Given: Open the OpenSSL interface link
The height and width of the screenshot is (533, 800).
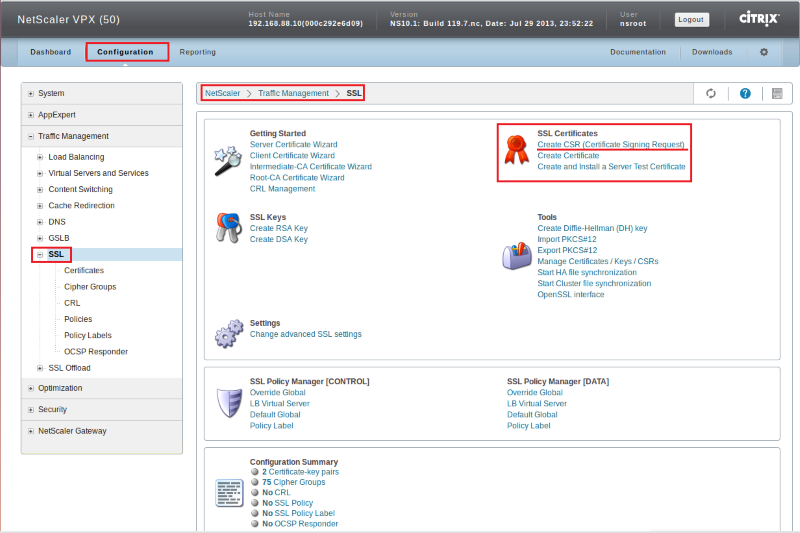Looking at the screenshot, I should coord(570,294).
